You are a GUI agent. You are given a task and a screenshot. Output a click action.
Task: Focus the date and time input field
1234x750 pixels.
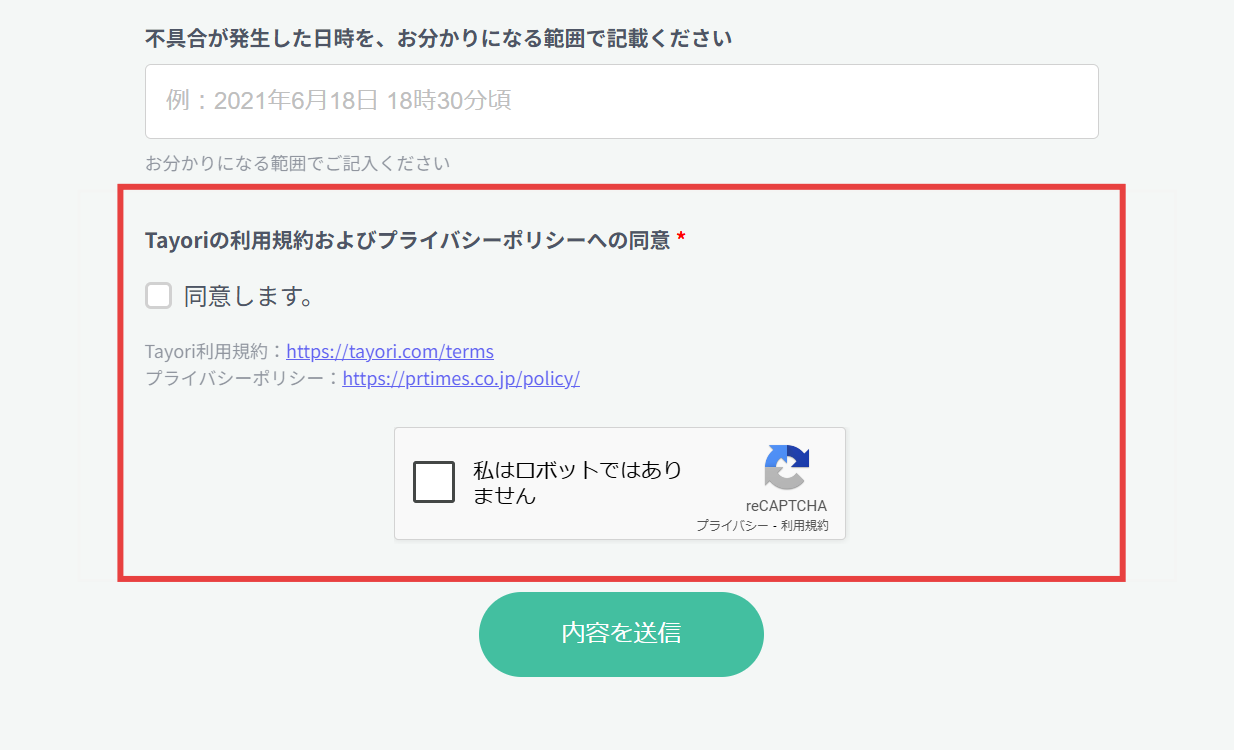(x=621, y=102)
